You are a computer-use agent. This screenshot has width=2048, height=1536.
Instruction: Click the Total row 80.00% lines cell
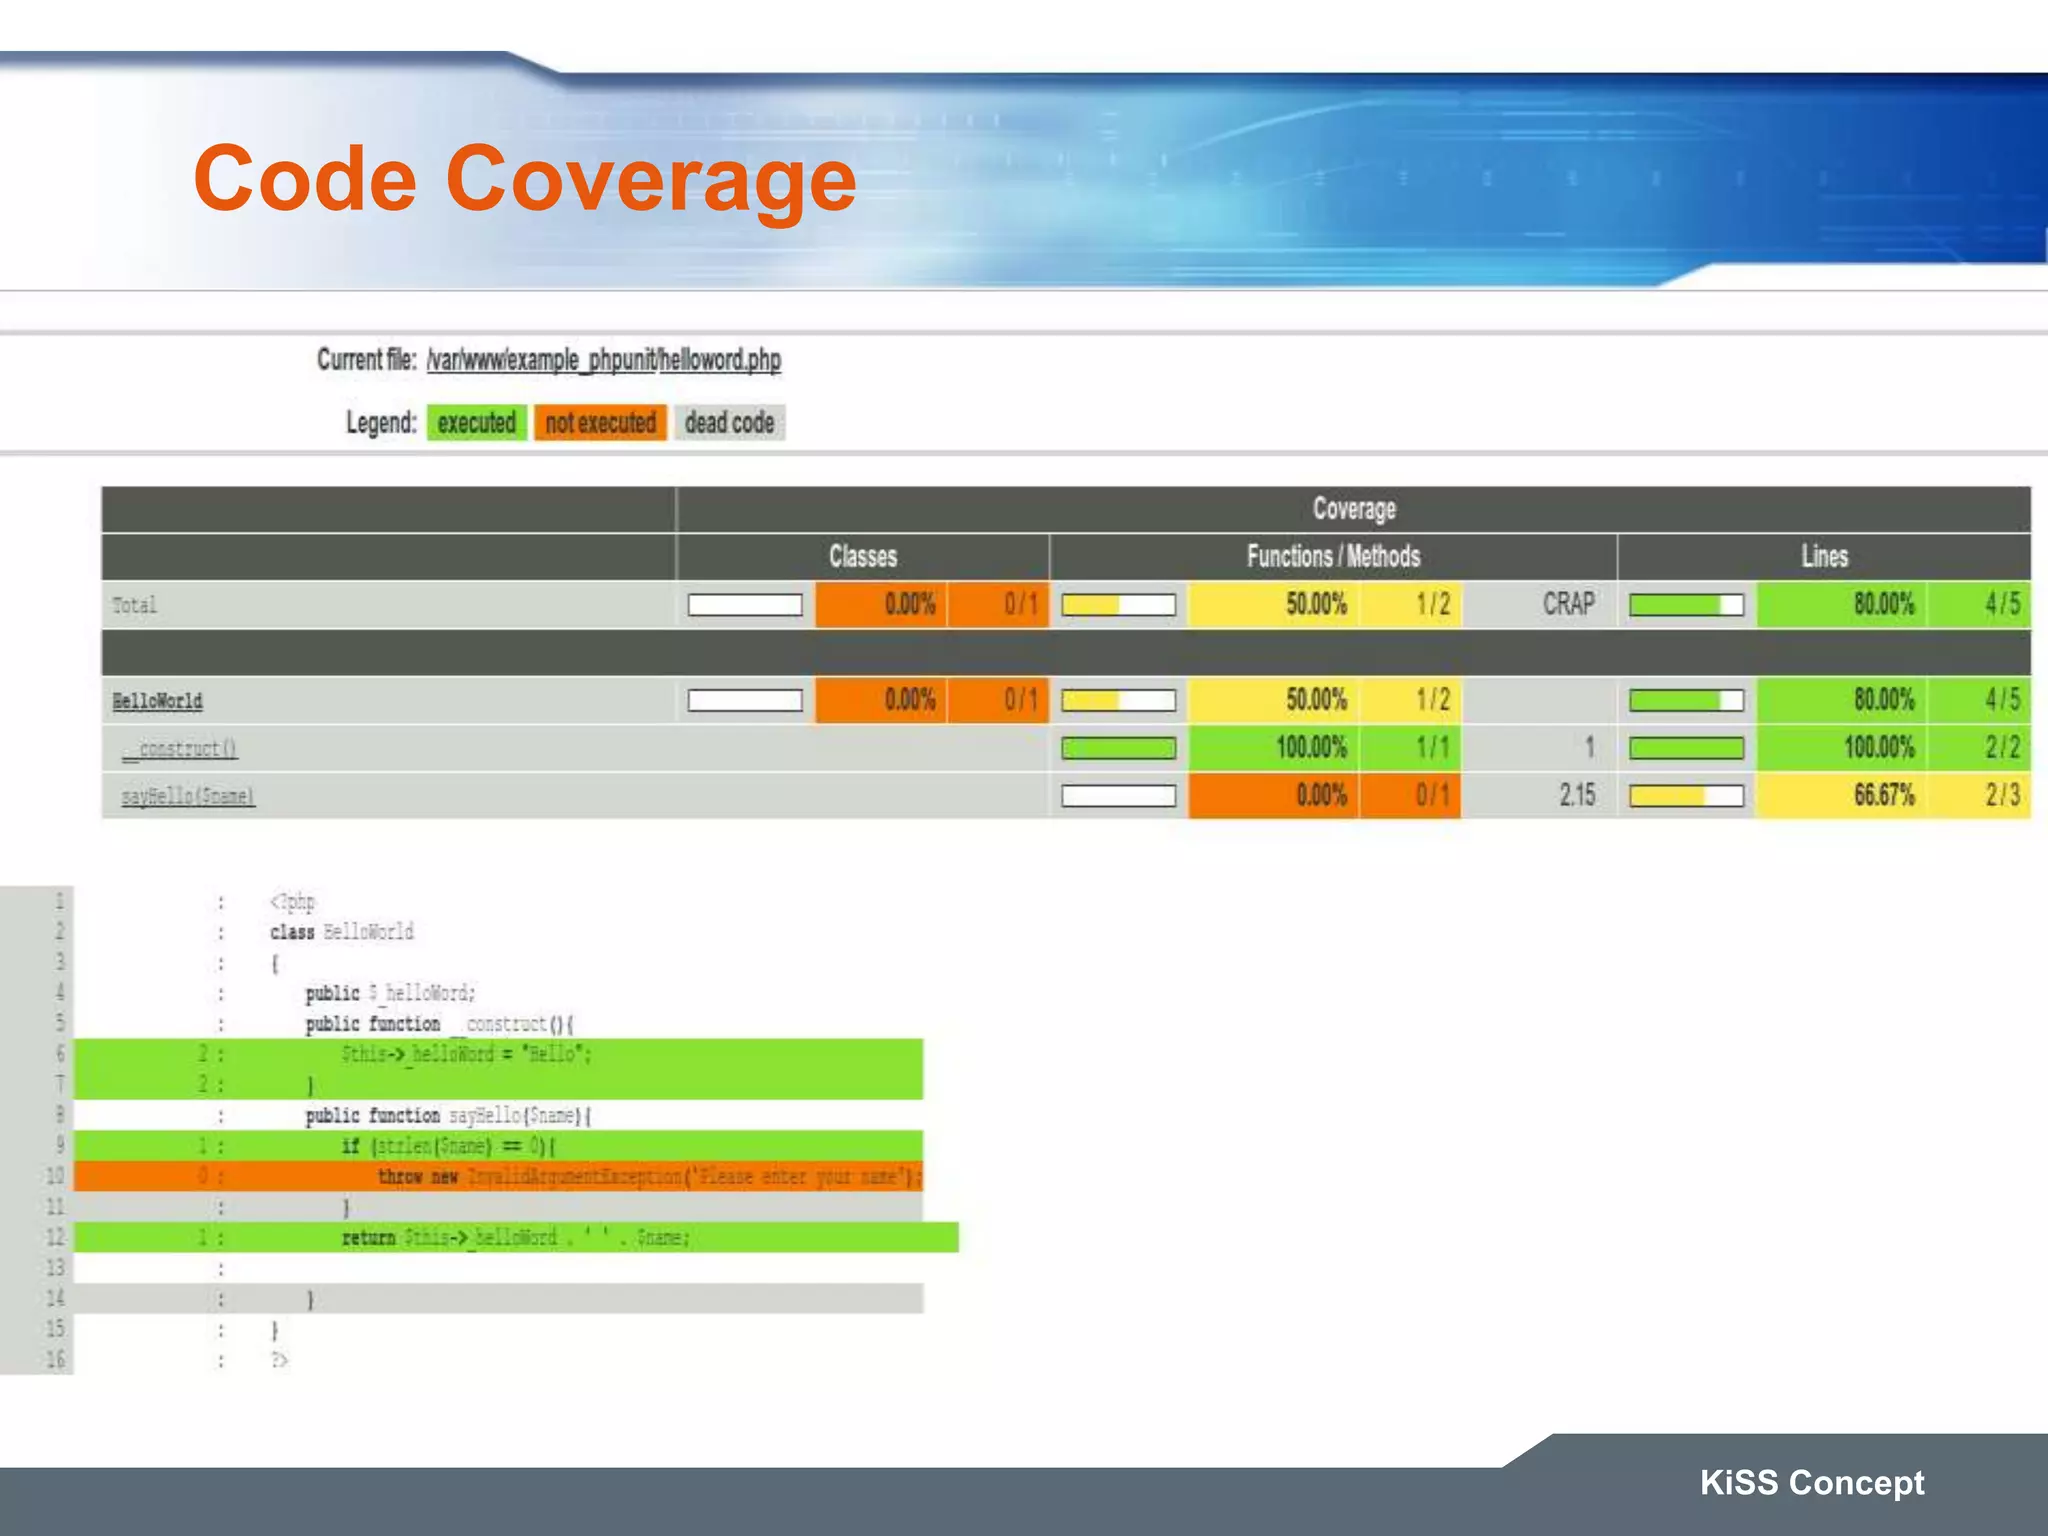pos(1883,605)
